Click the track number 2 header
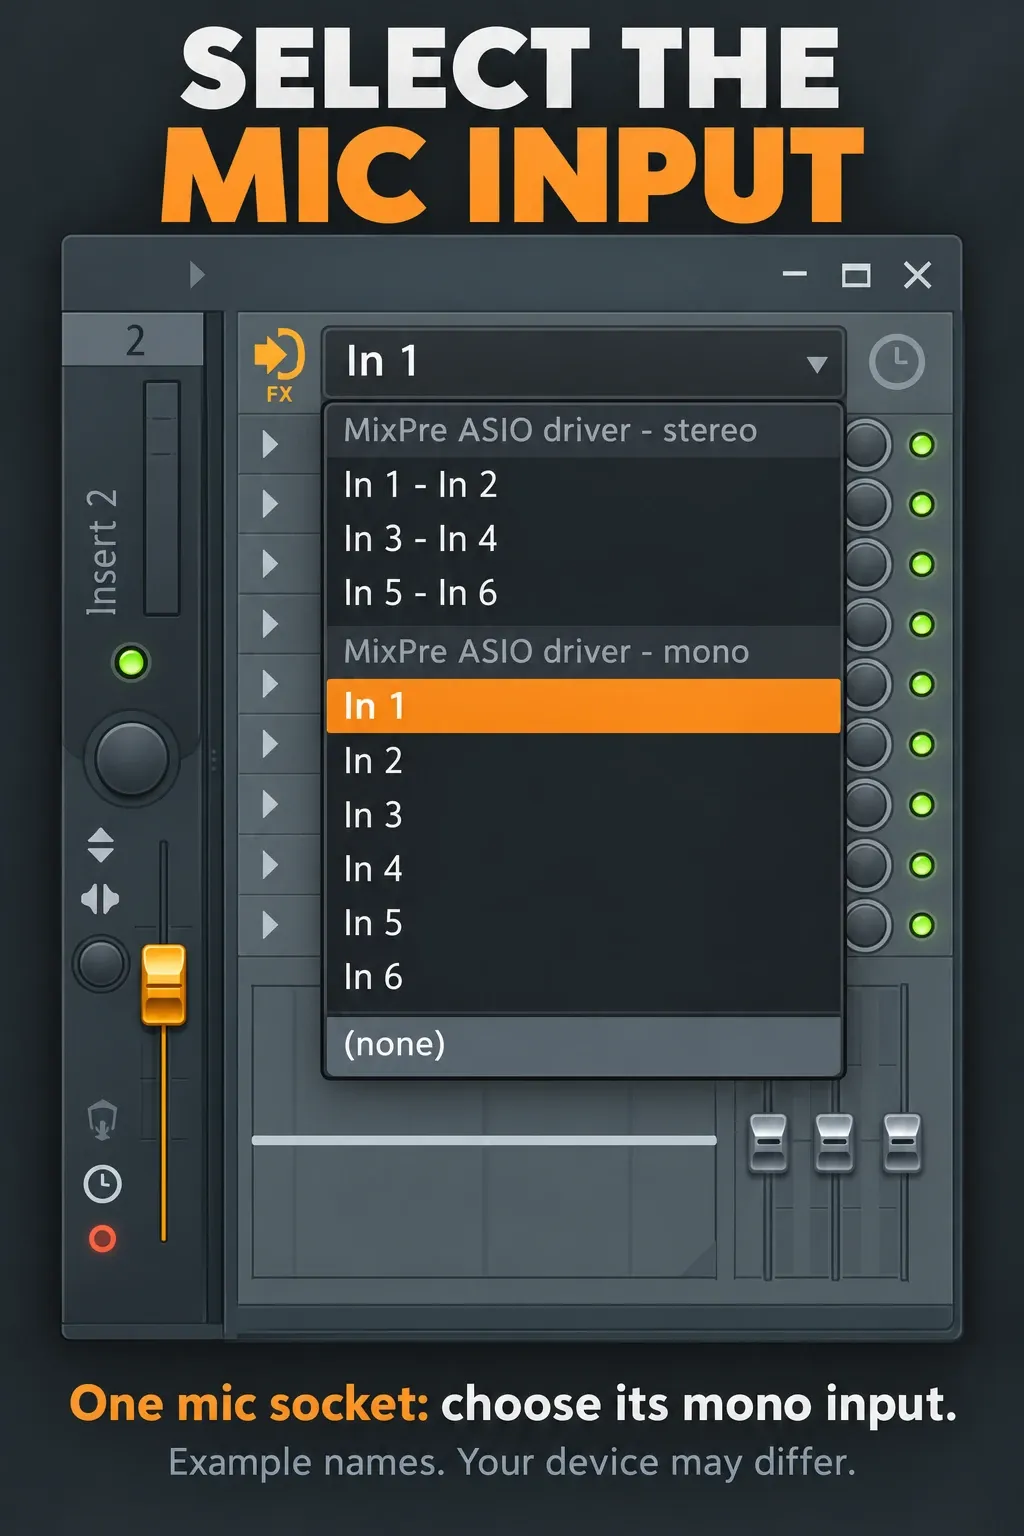 (x=134, y=340)
